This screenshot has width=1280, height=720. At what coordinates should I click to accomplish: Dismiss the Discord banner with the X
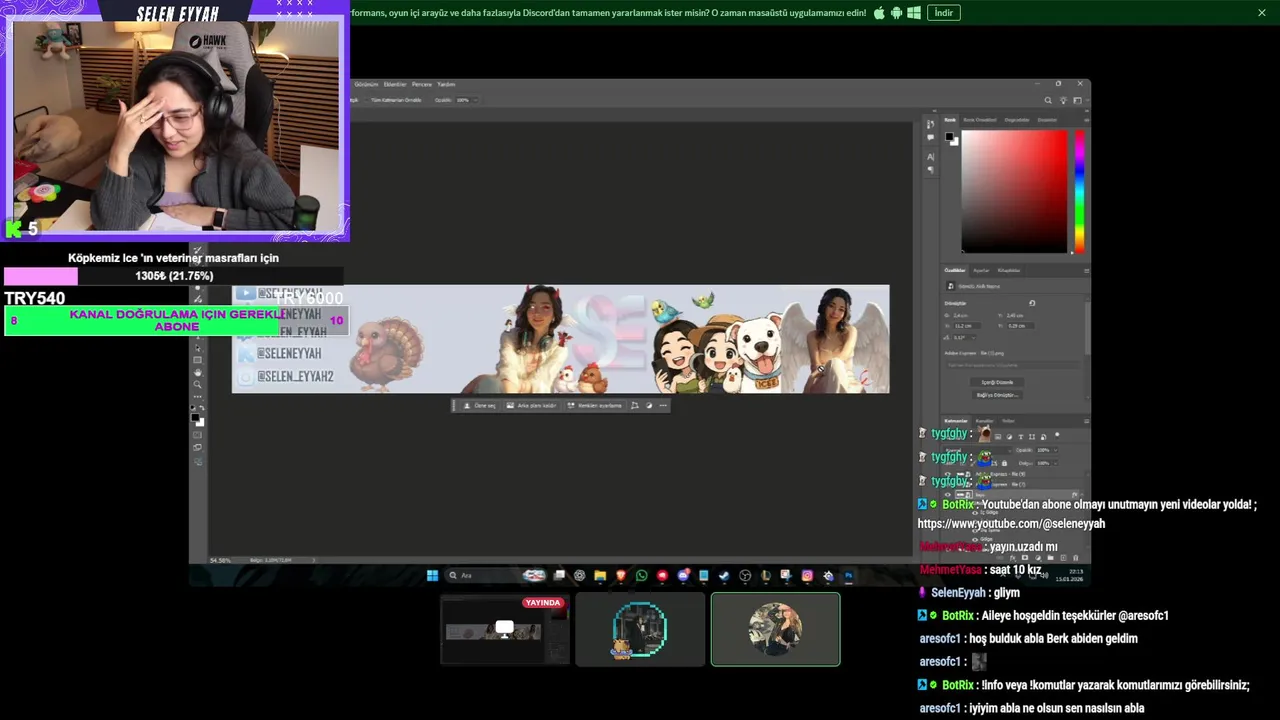click(1262, 13)
